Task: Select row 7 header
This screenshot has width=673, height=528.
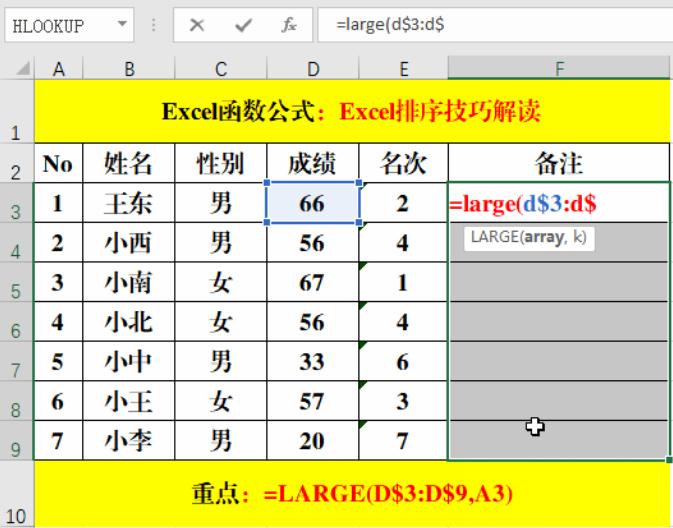Action: [16, 361]
